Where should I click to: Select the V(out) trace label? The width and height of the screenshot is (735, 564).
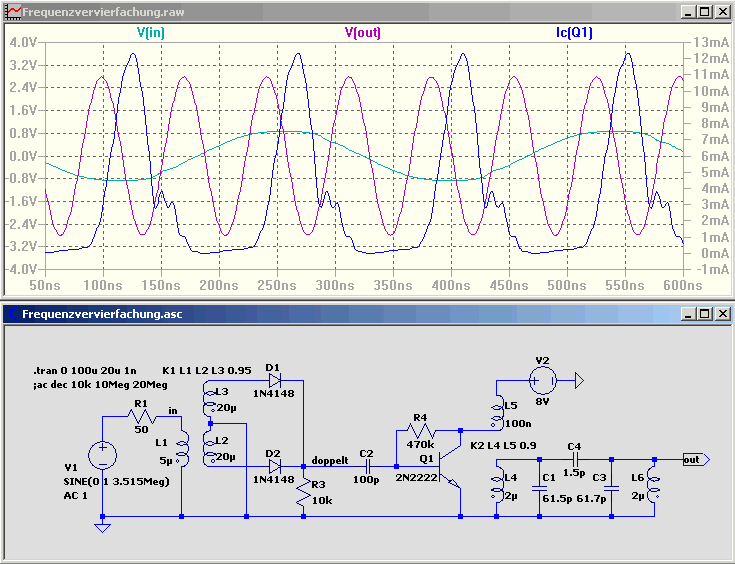tap(362, 32)
